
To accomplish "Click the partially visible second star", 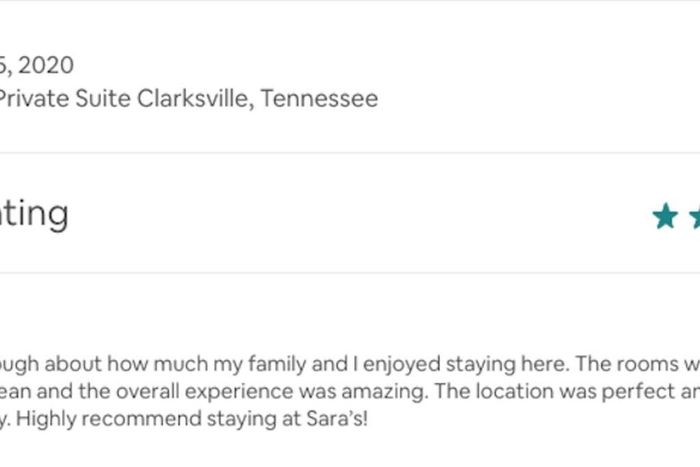I will (694, 216).
